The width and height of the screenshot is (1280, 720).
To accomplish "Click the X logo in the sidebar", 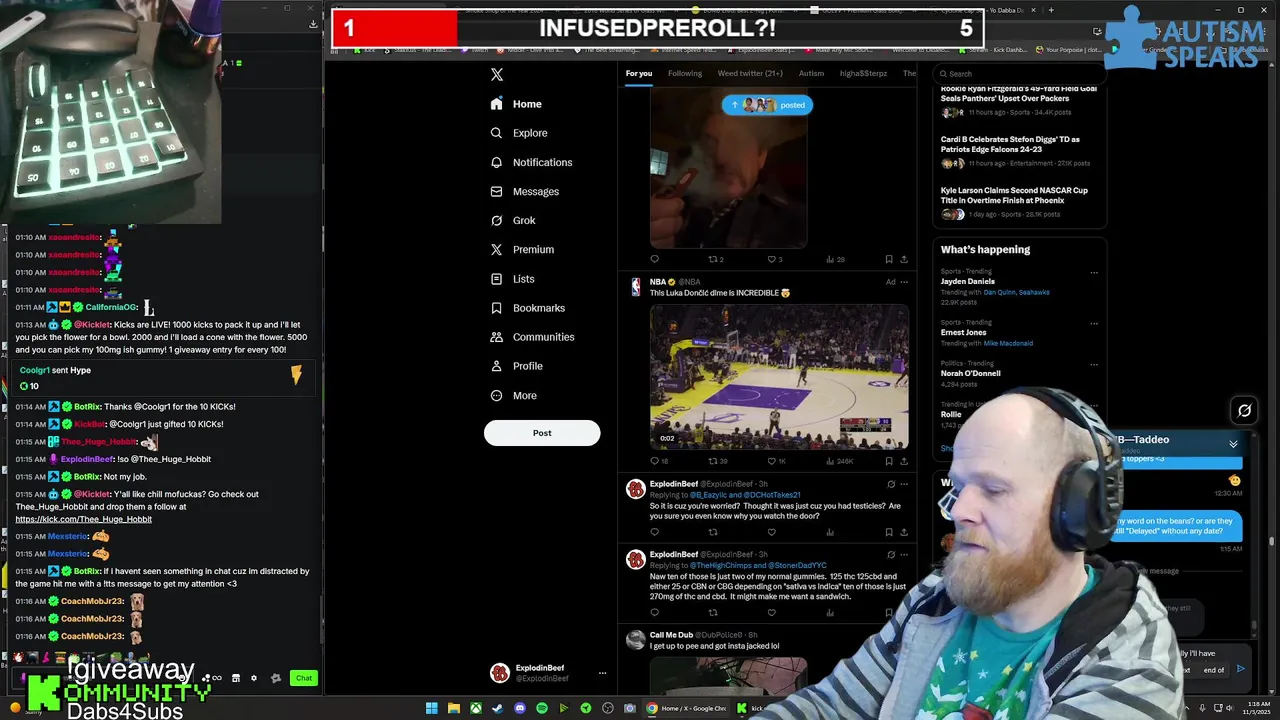I will click(496, 74).
